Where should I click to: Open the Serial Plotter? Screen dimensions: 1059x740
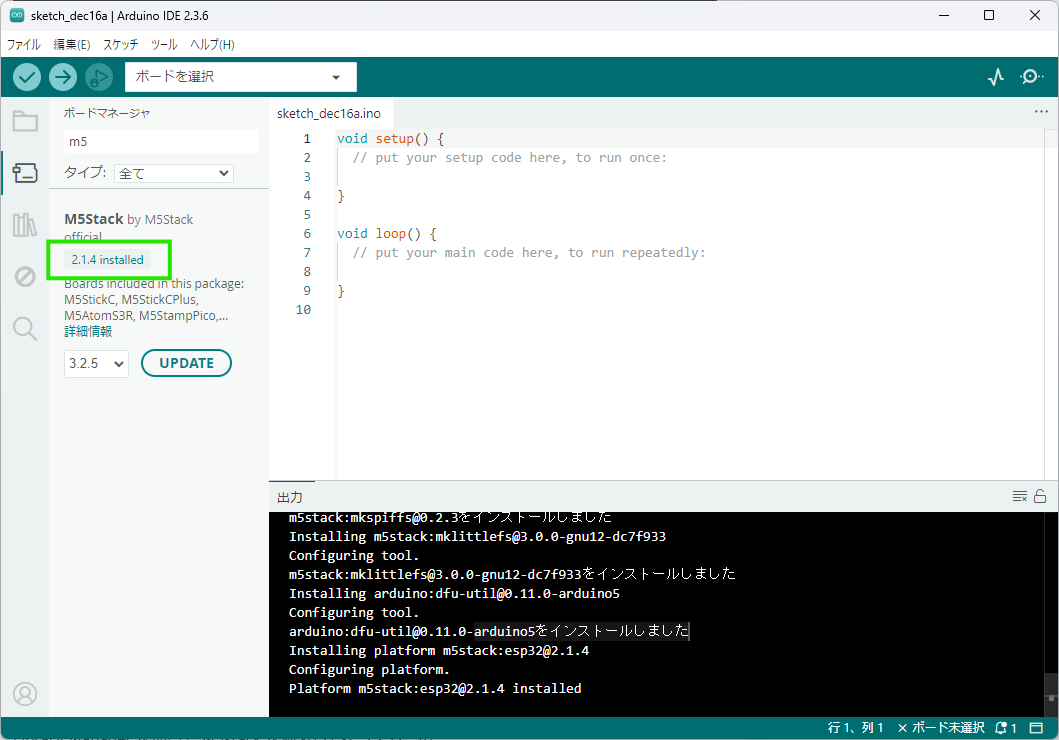tap(996, 77)
